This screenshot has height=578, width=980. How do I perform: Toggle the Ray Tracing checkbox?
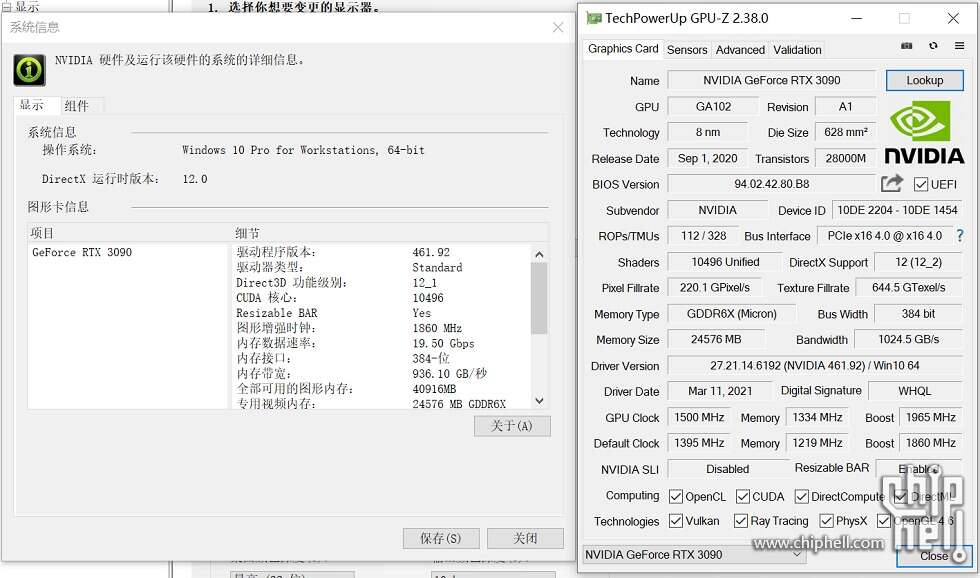tap(741, 521)
